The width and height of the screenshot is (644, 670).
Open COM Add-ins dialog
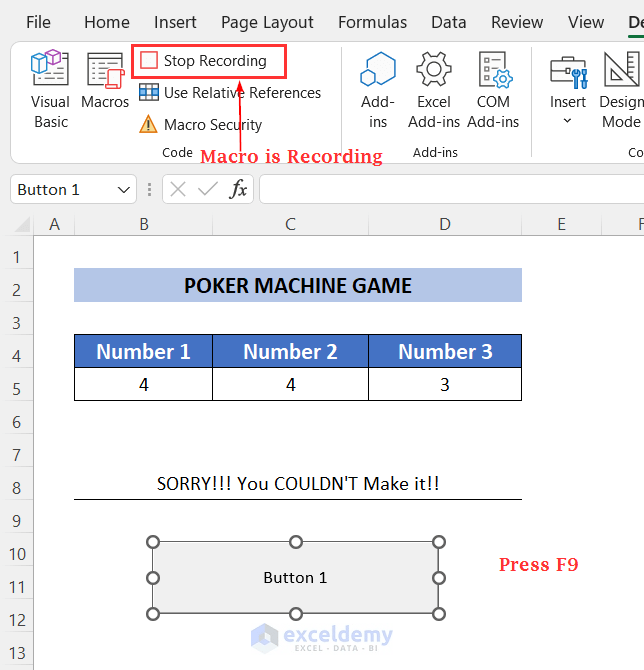[x=493, y=90]
